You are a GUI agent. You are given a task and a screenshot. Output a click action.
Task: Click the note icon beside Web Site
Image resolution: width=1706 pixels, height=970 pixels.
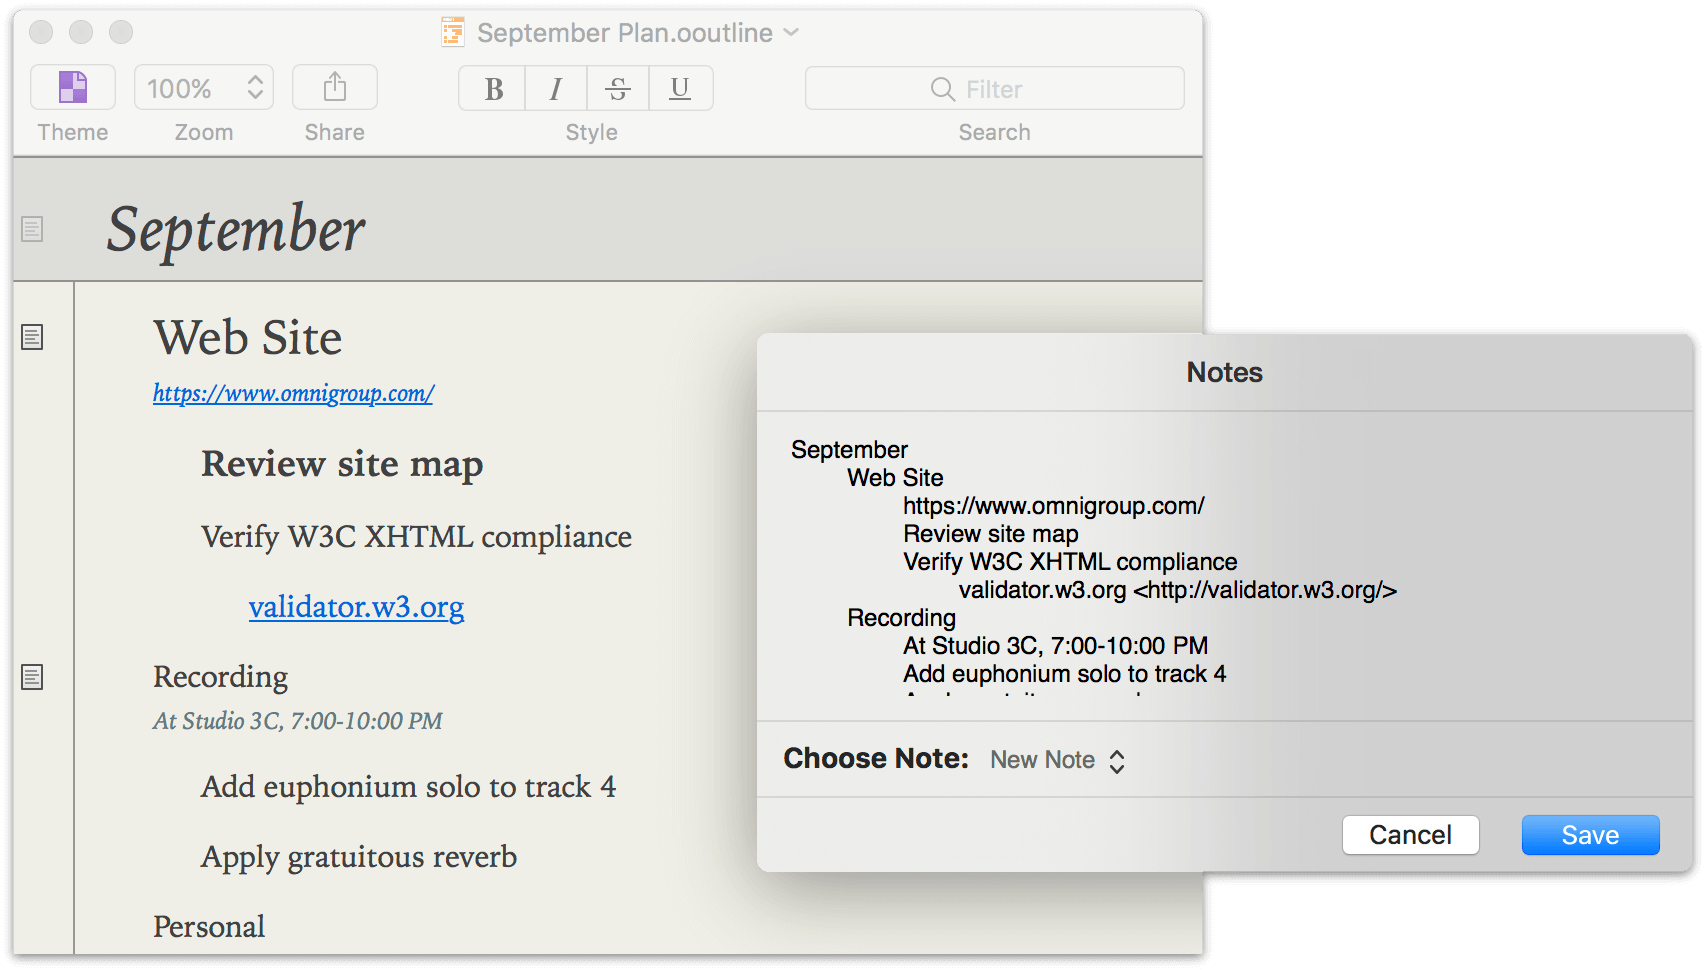(x=32, y=337)
